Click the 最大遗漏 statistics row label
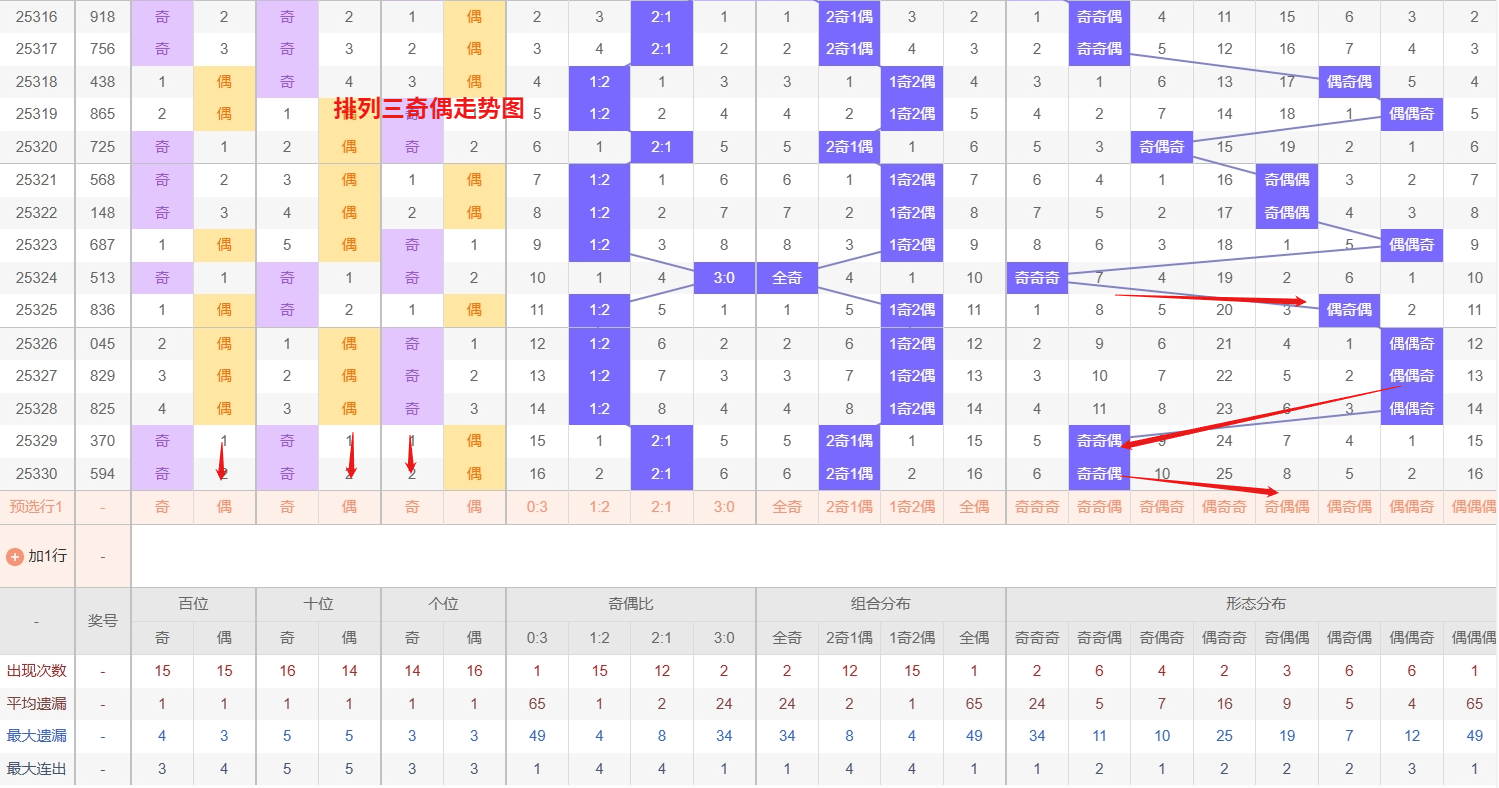Viewport: 1499px width, 788px height. (36, 736)
